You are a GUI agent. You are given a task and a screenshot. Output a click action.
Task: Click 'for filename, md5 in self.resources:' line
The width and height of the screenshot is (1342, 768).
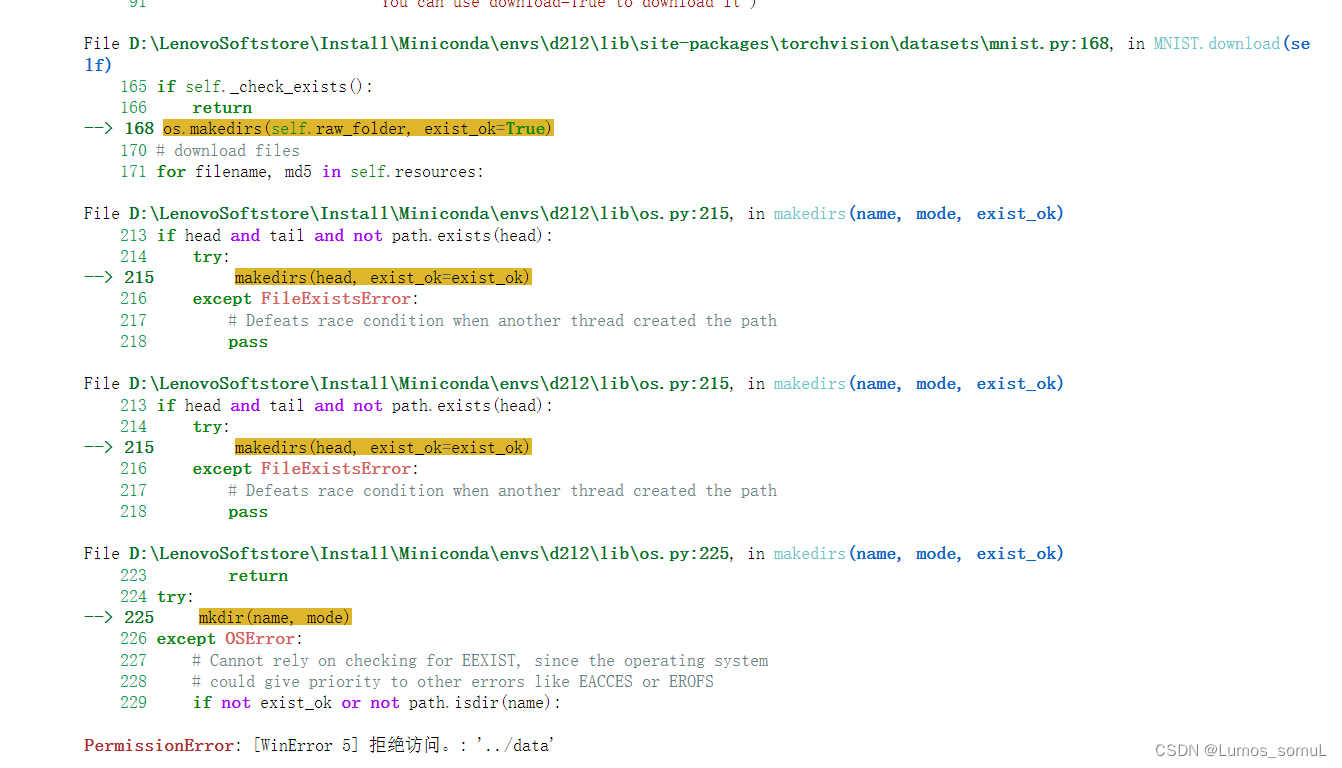pos(320,171)
